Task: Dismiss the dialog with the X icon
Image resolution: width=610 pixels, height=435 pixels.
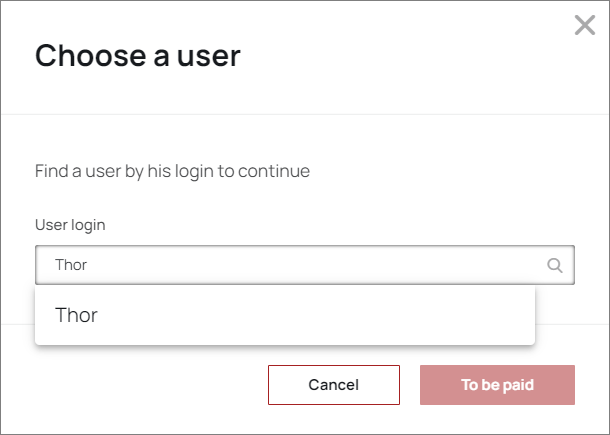Action: 585,25
